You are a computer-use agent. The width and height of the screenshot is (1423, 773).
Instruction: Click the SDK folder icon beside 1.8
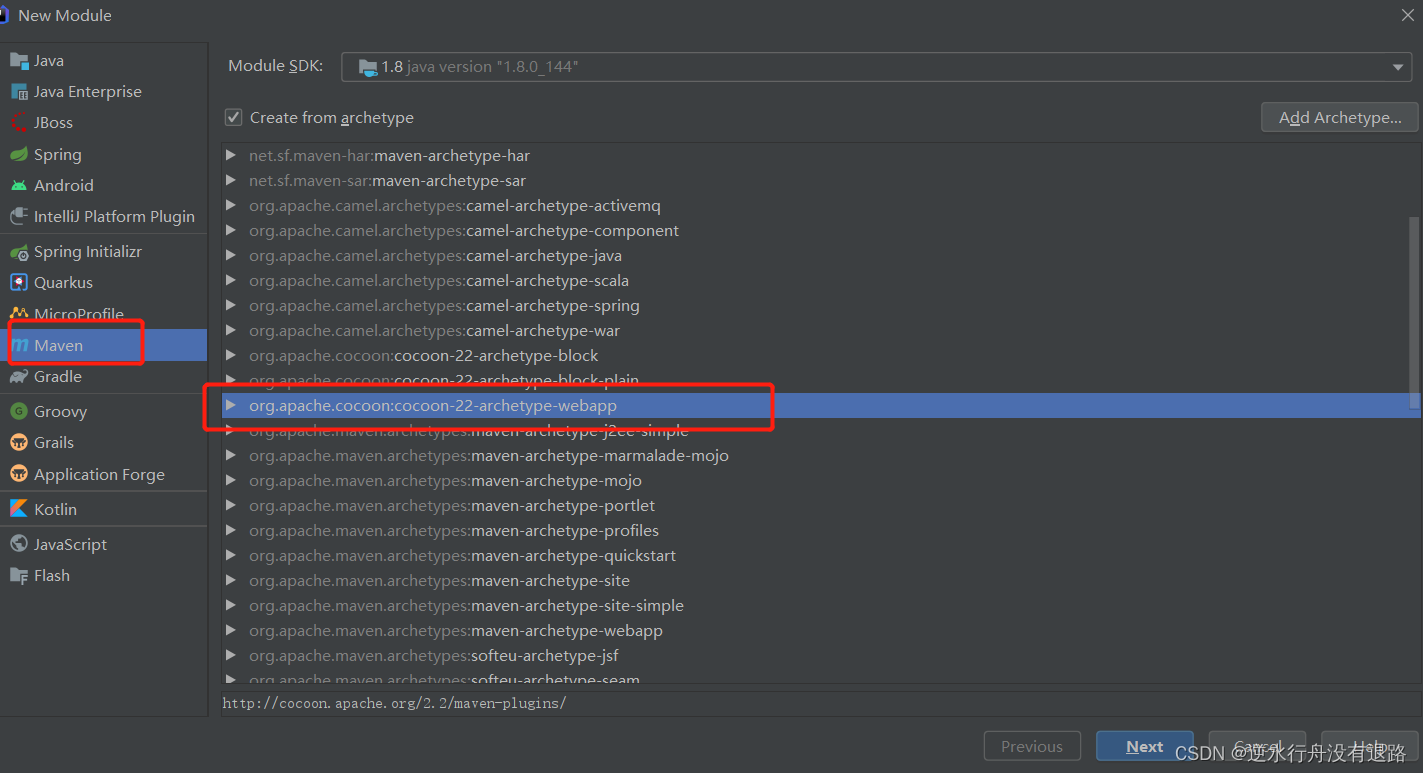click(367, 67)
